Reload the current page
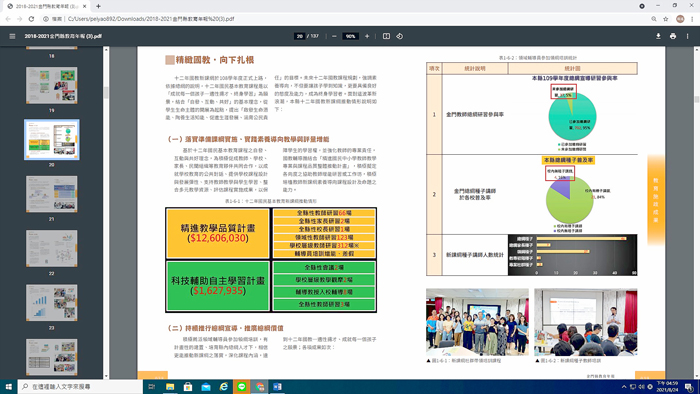This screenshot has width=700, height=394. pyautogui.click(x=31, y=19)
